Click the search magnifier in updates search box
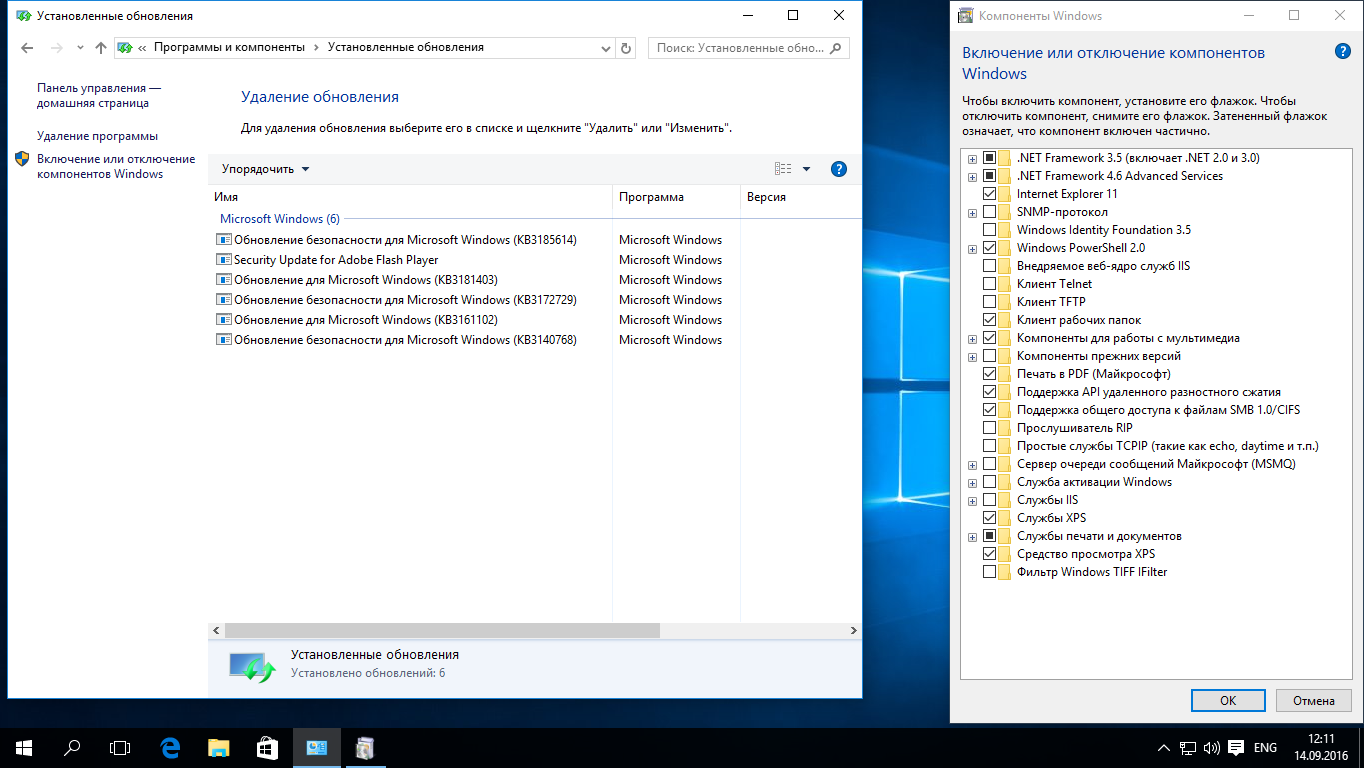This screenshot has width=1364, height=768. click(x=835, y=47)
